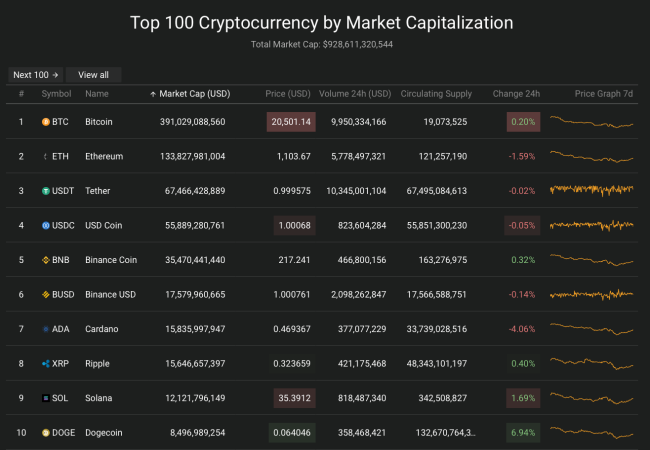Viewport: 650px width, 450px height.
Task: Click the BTC symbol text
Action: coord(60,122)
